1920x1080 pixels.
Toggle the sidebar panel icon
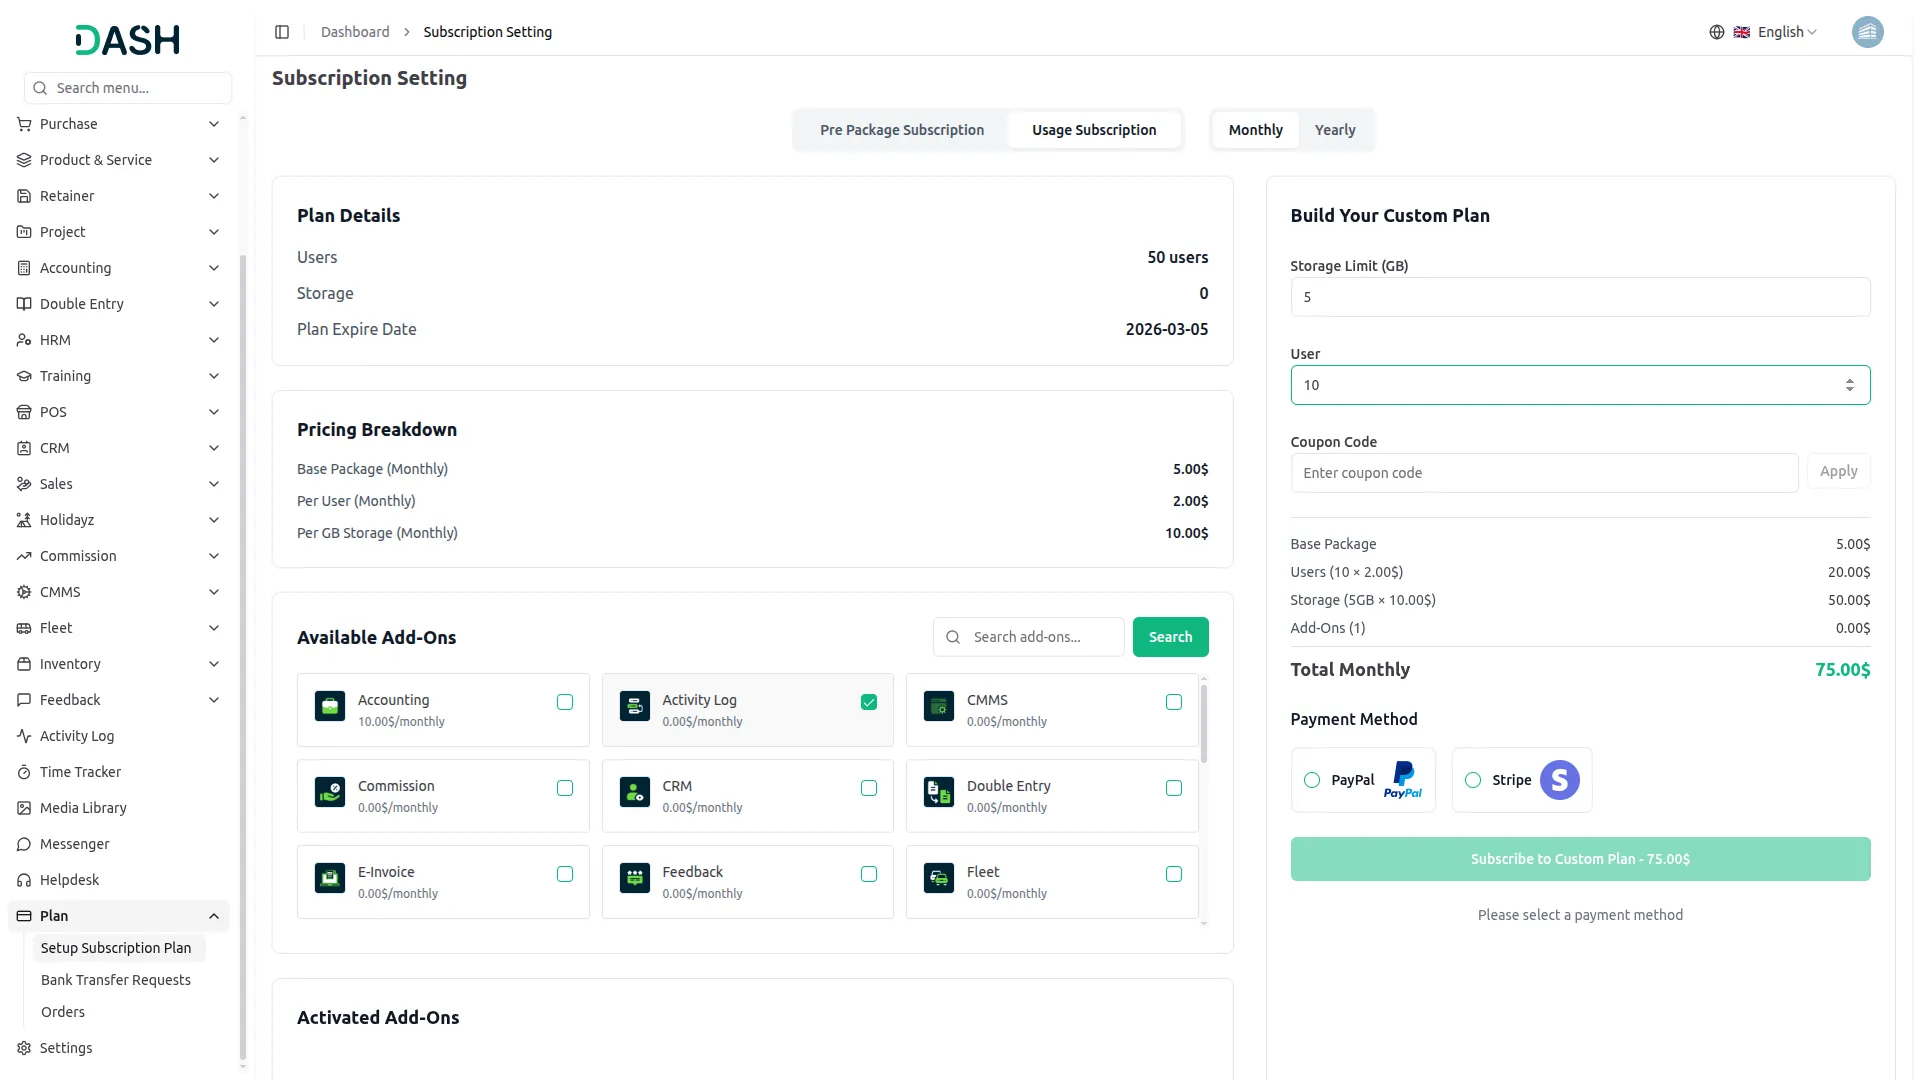tap(282, 32)
